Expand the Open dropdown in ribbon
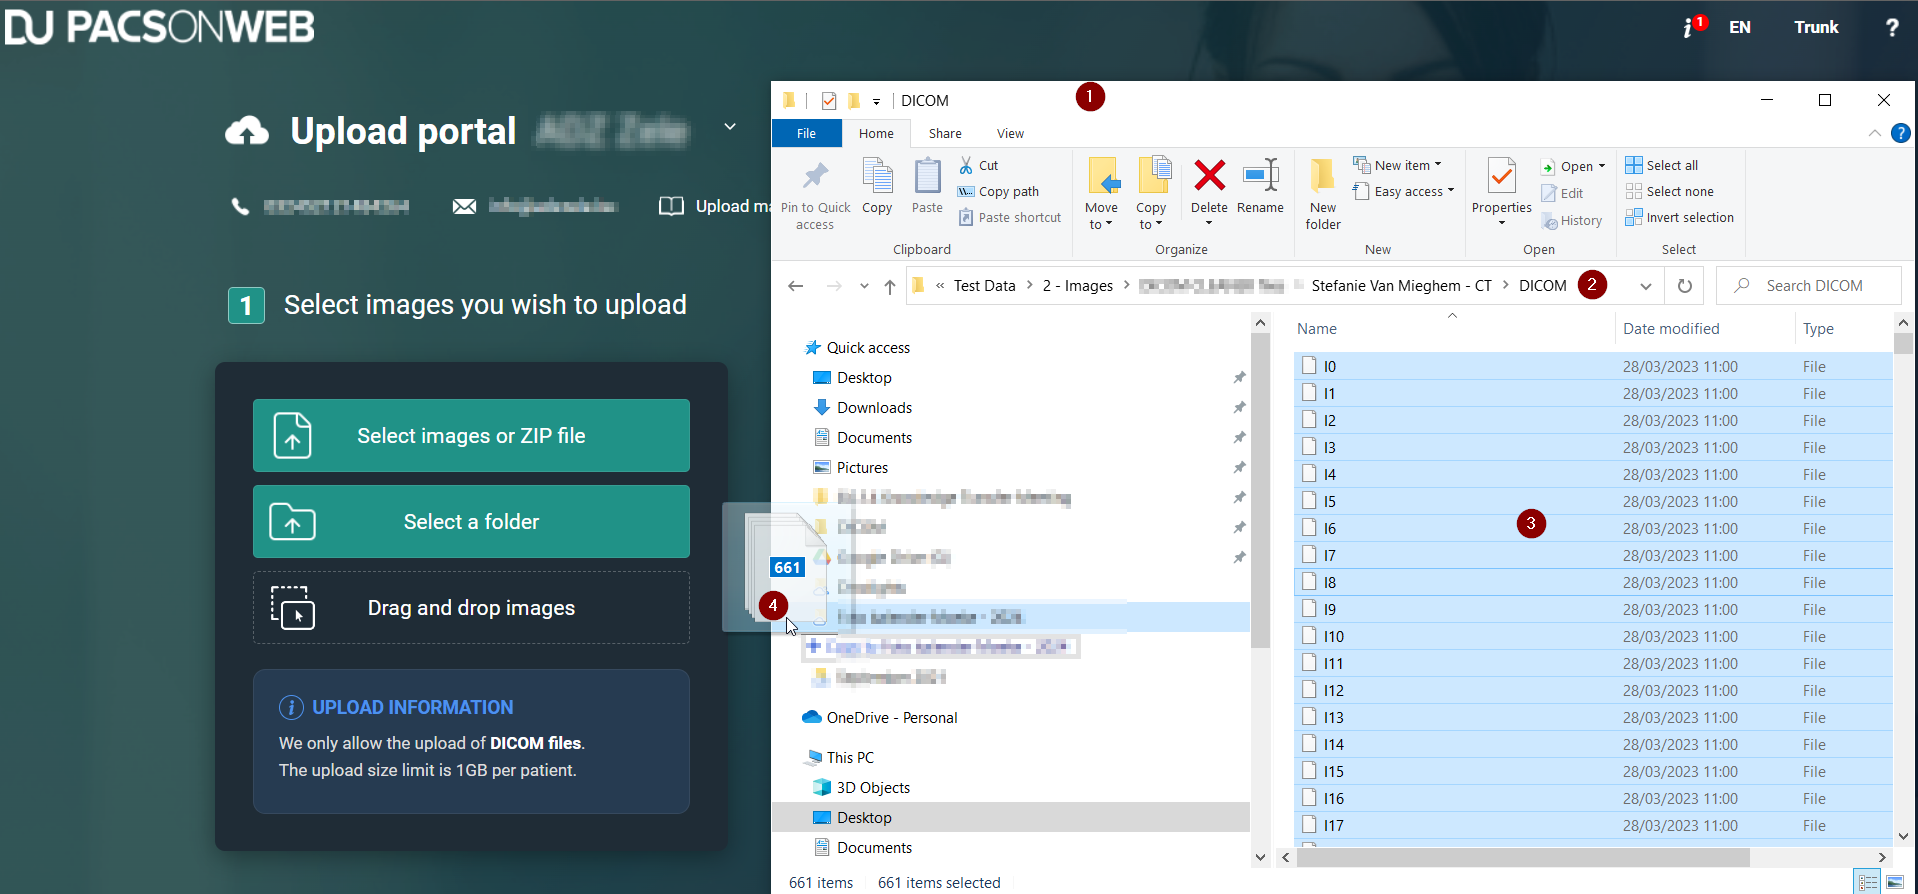The width and height of the screenshot is (1918, 894). tap(1602, 166)
